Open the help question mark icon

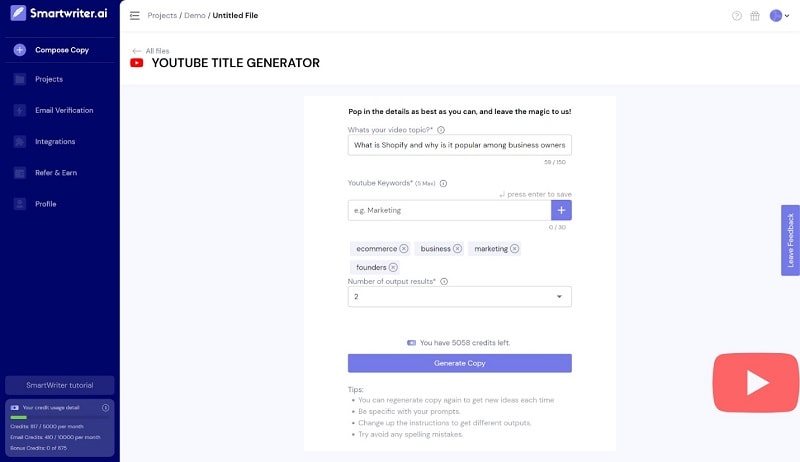[x=737, y=16]
